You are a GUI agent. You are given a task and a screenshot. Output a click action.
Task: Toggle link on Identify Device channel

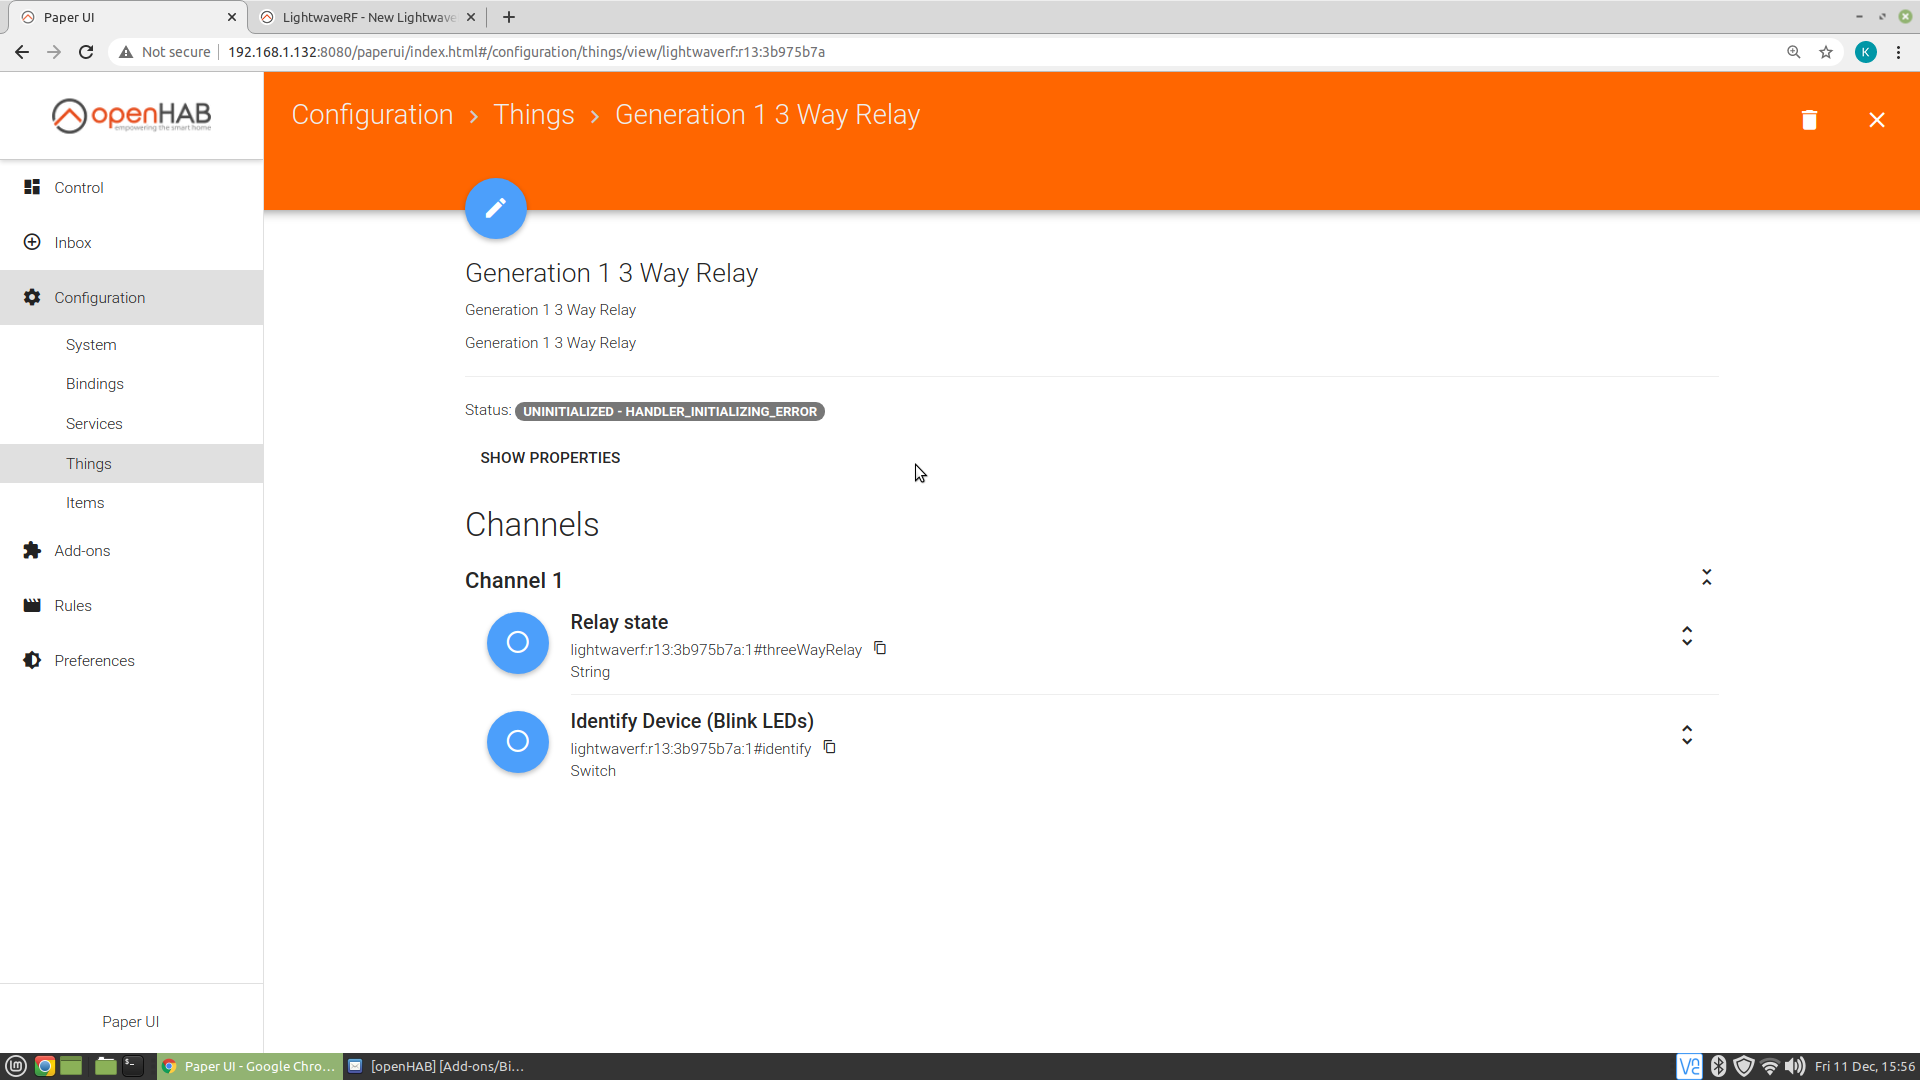[517, 741]
